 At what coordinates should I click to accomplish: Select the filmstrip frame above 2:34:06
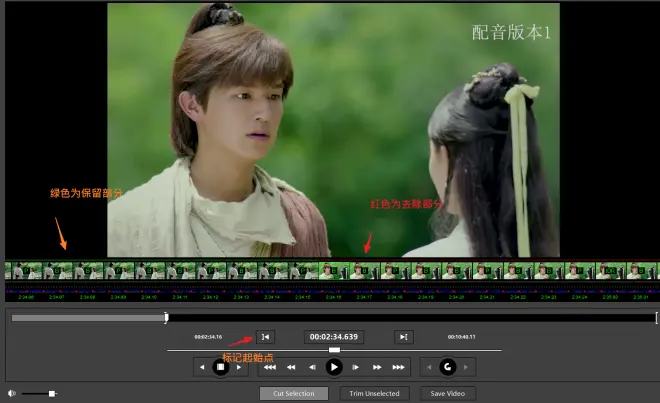[27, 271]
